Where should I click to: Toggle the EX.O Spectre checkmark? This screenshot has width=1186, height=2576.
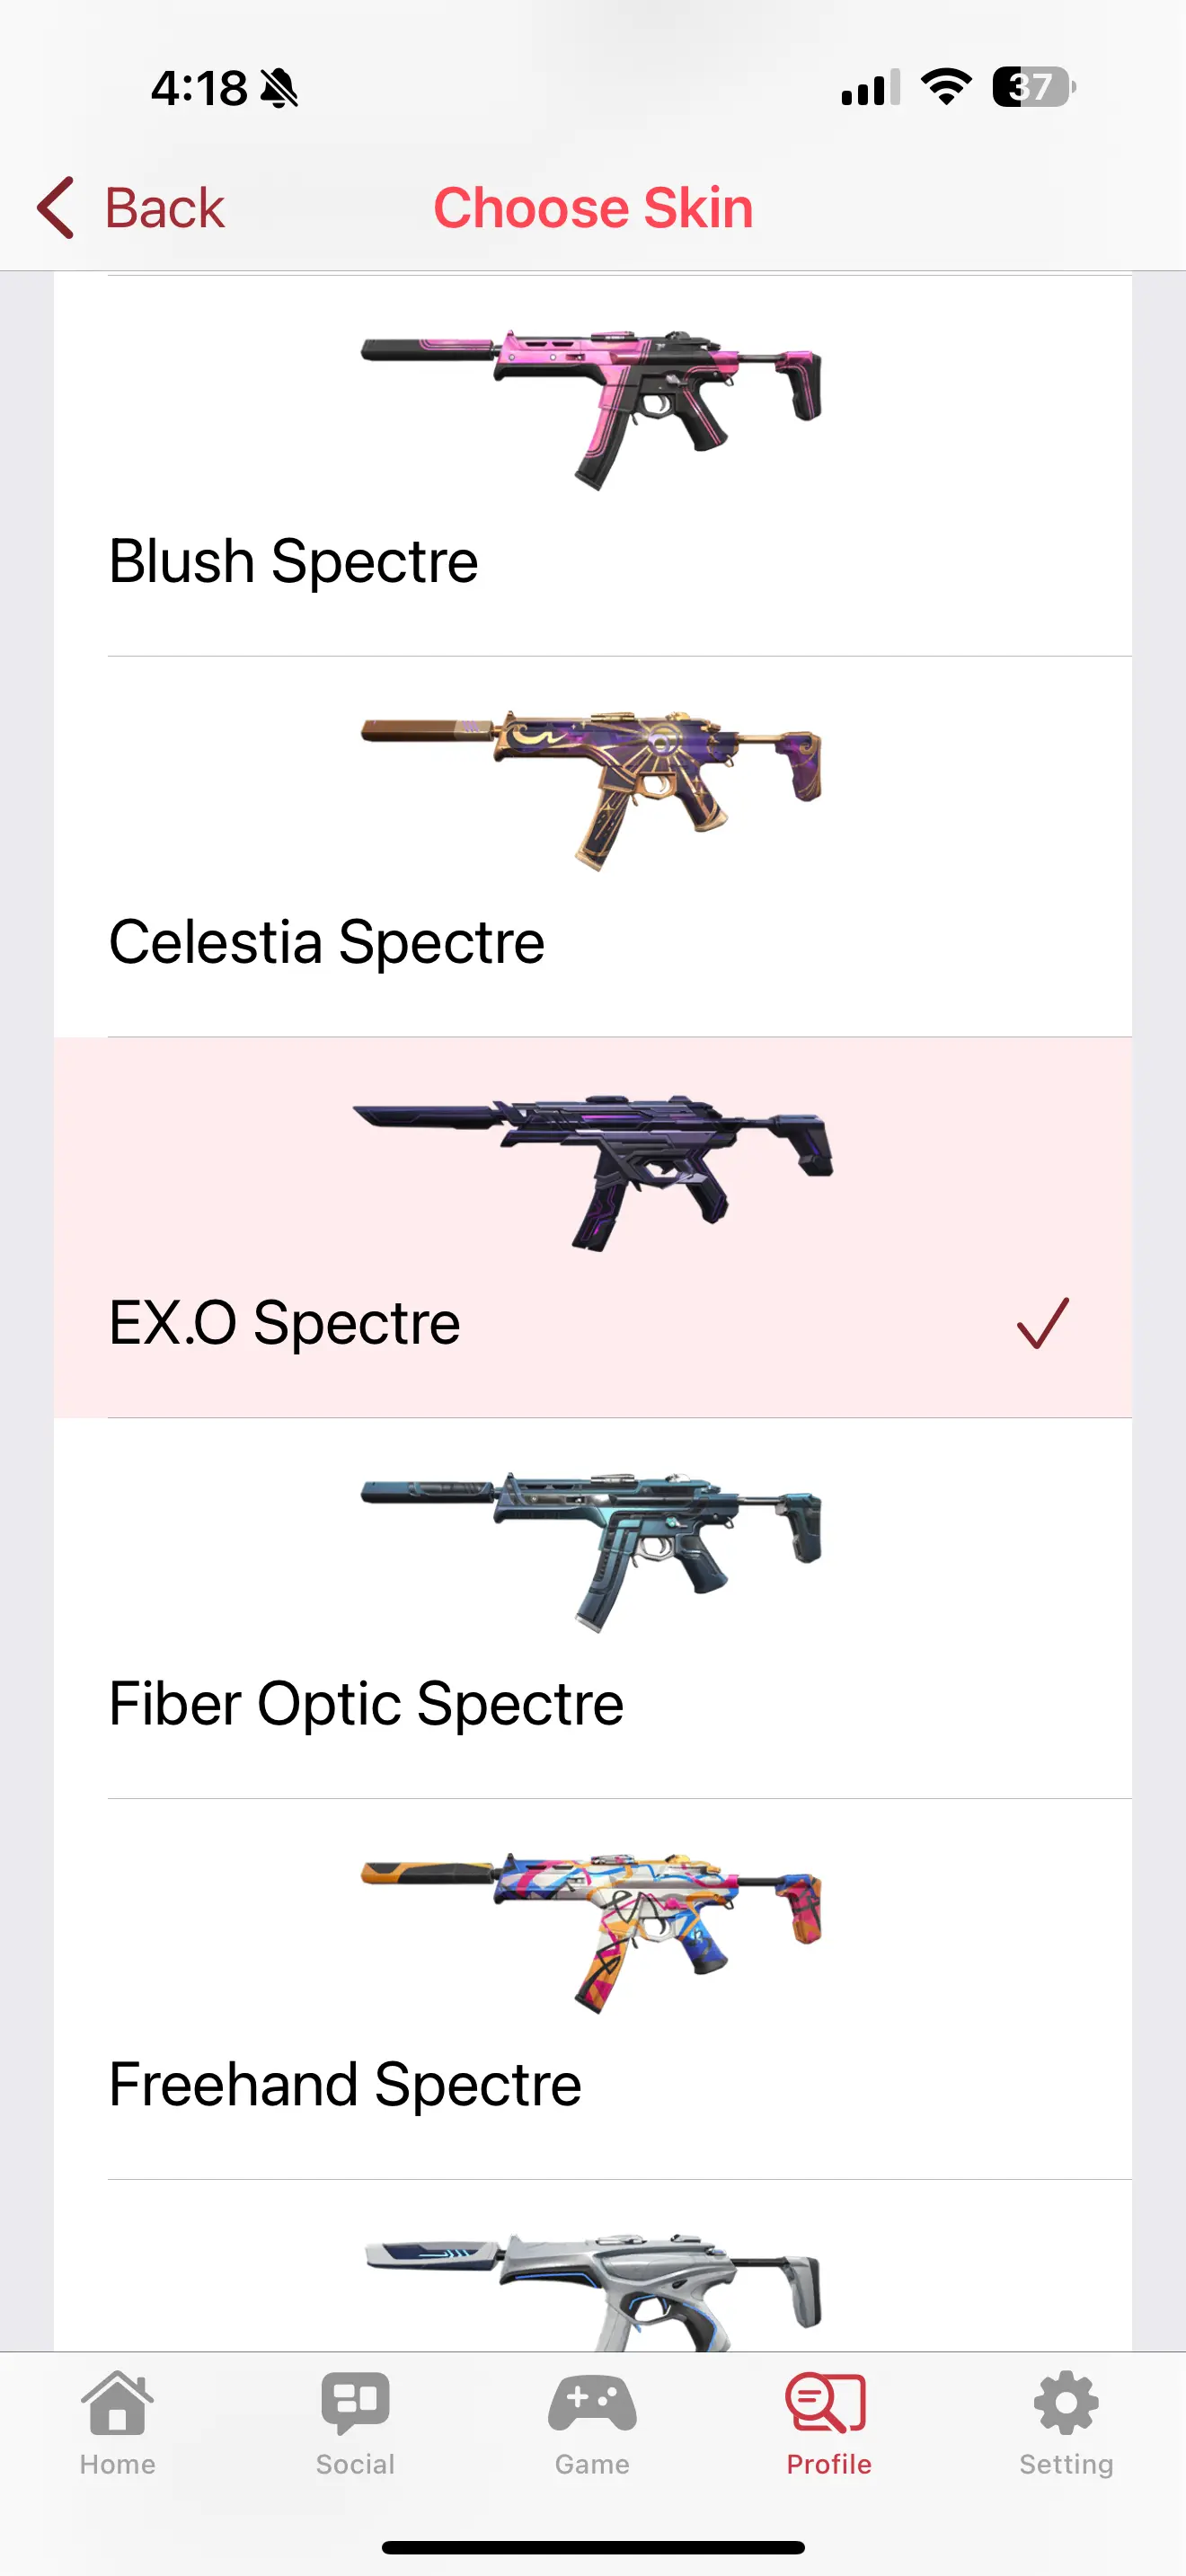click(1043, 1323)
